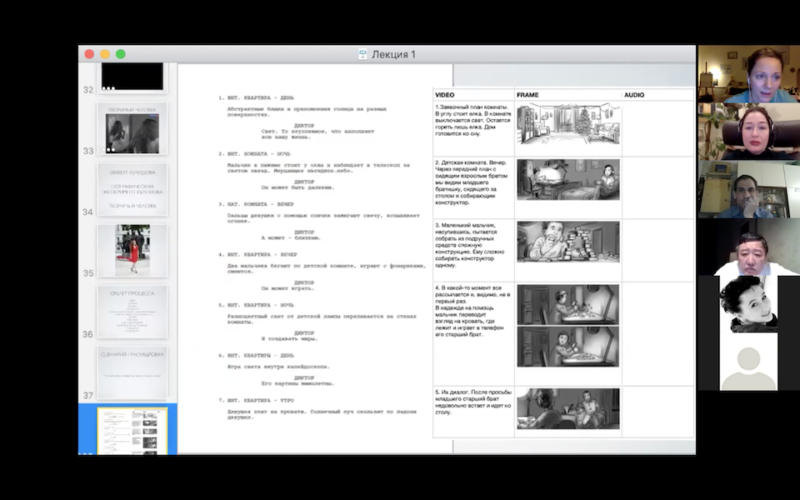Screen dimensions: 800x500
Task: Click the topmost participant video tile
Action: 748,74
